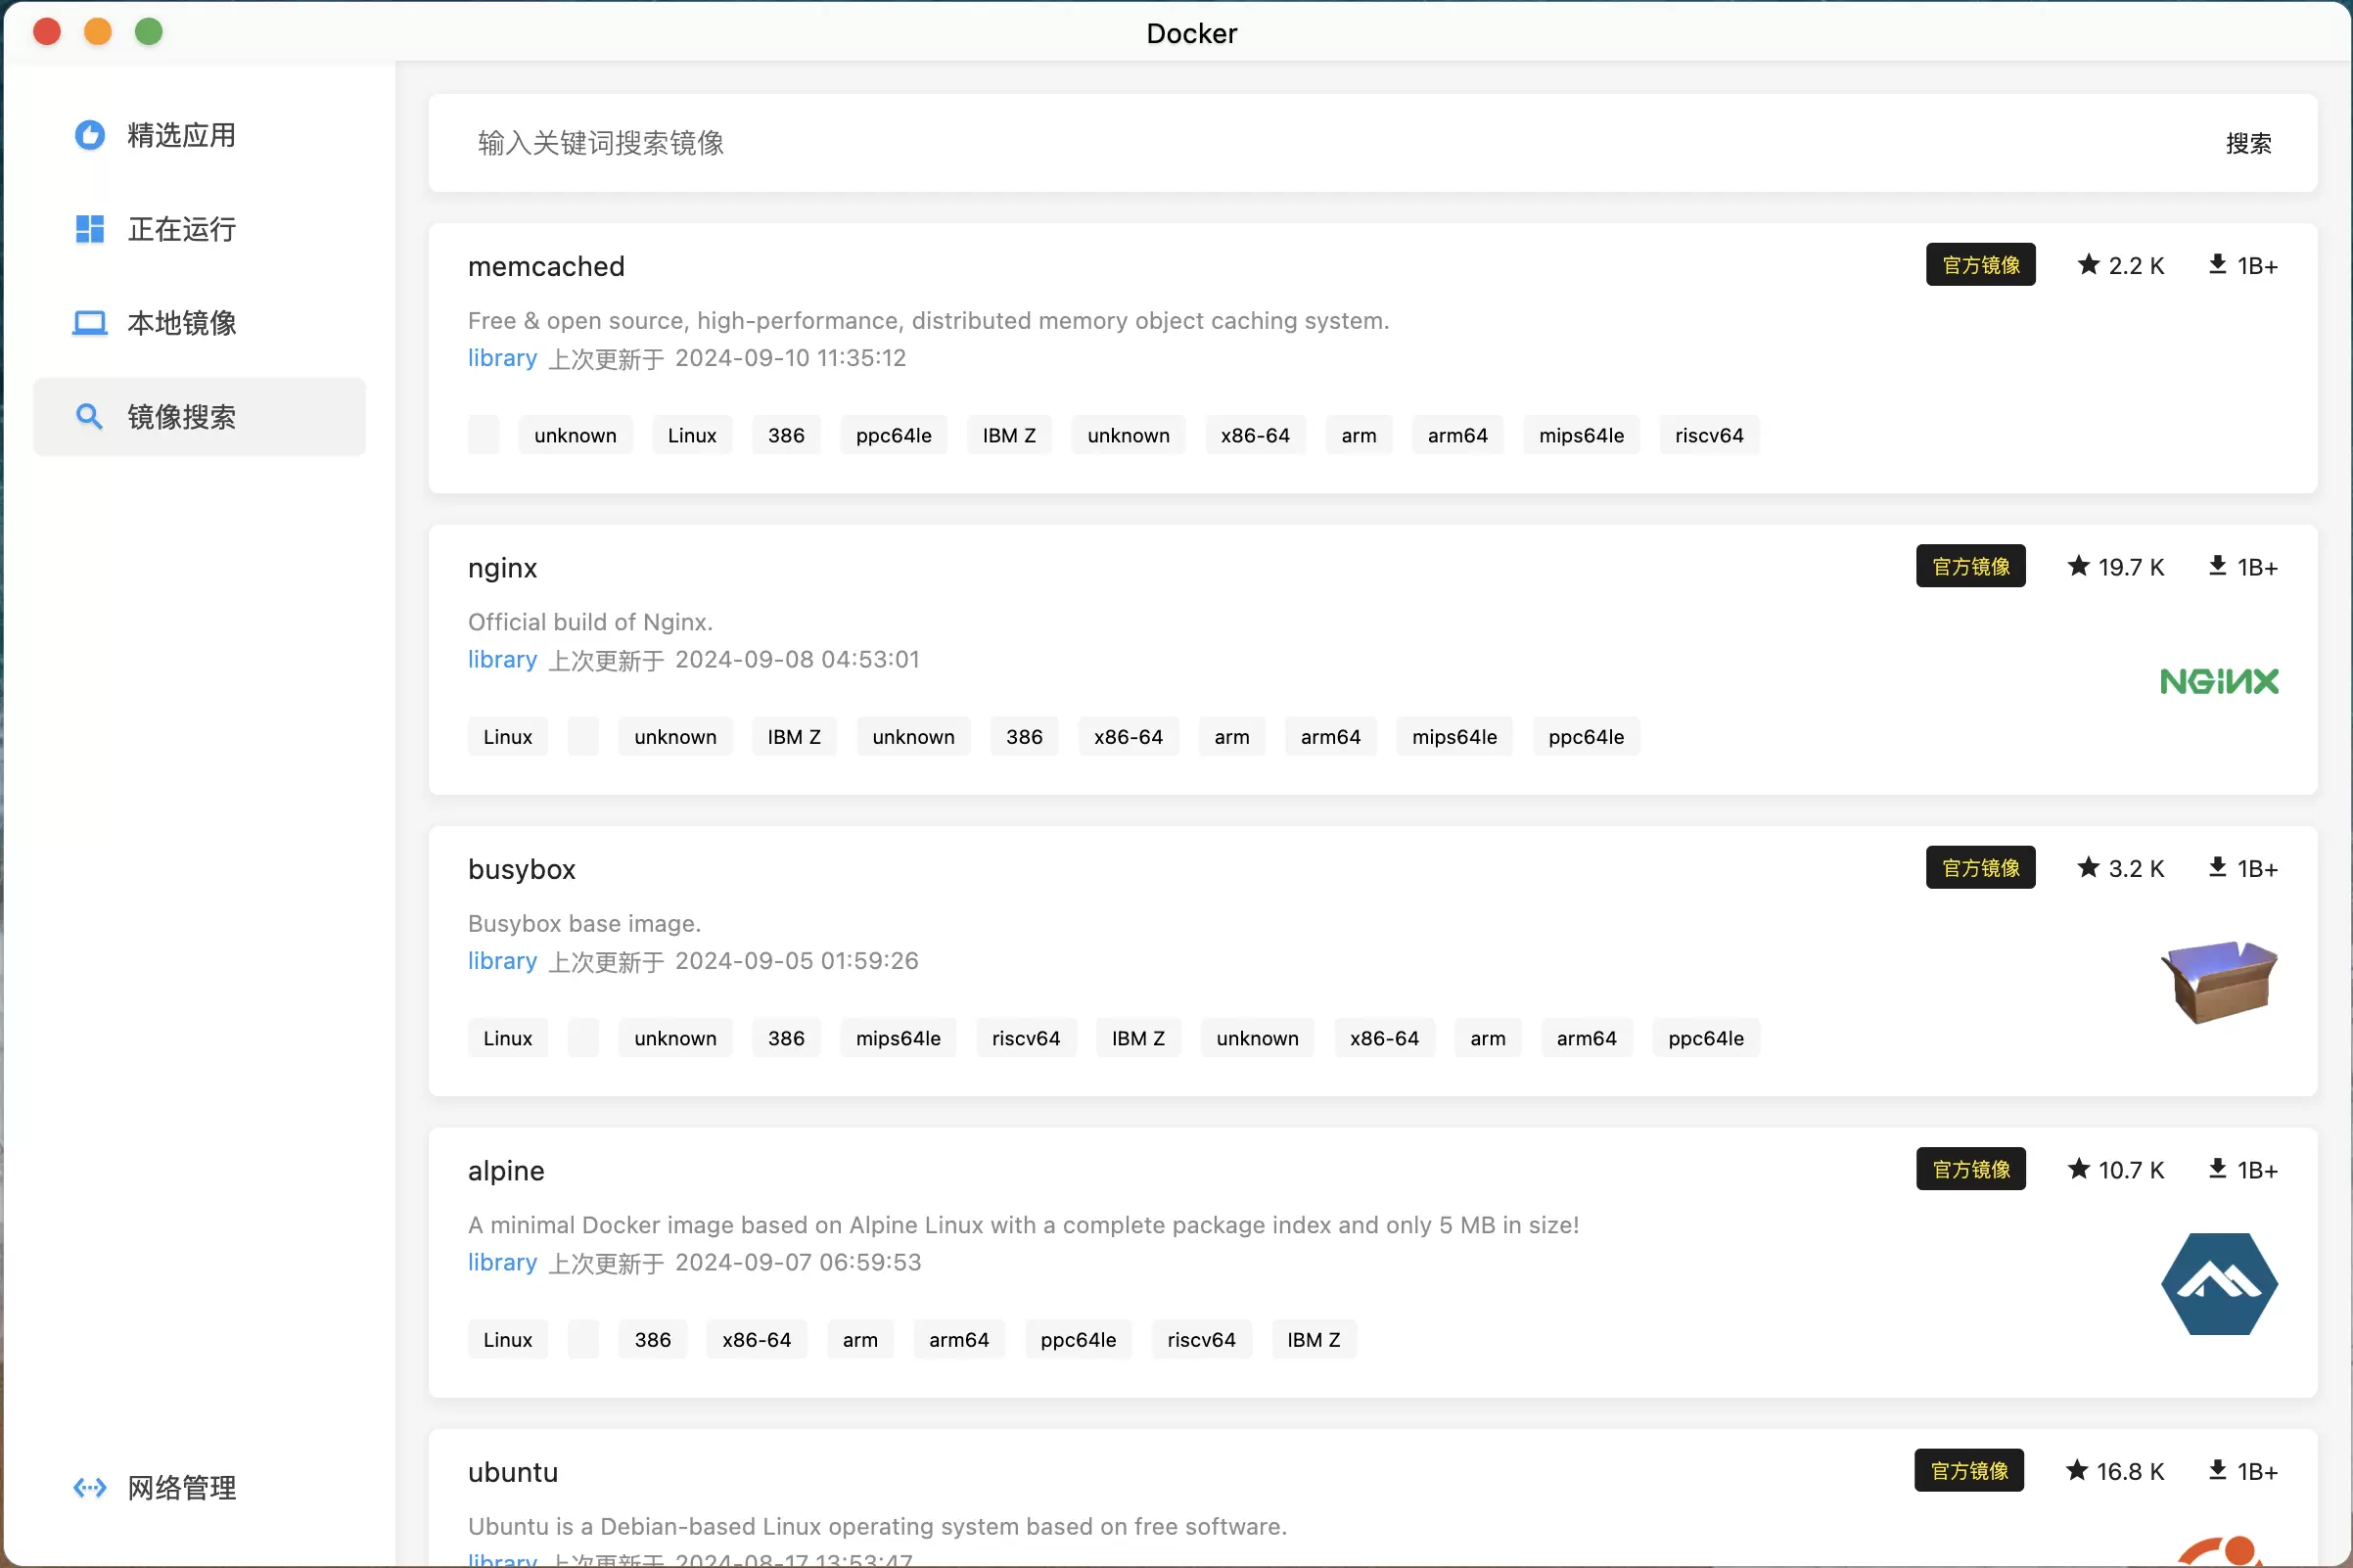The height and width of the screenshot is (1568, 2353).
Task: Open the 精选应用 featured apps icon
Action: pos(90,135)
